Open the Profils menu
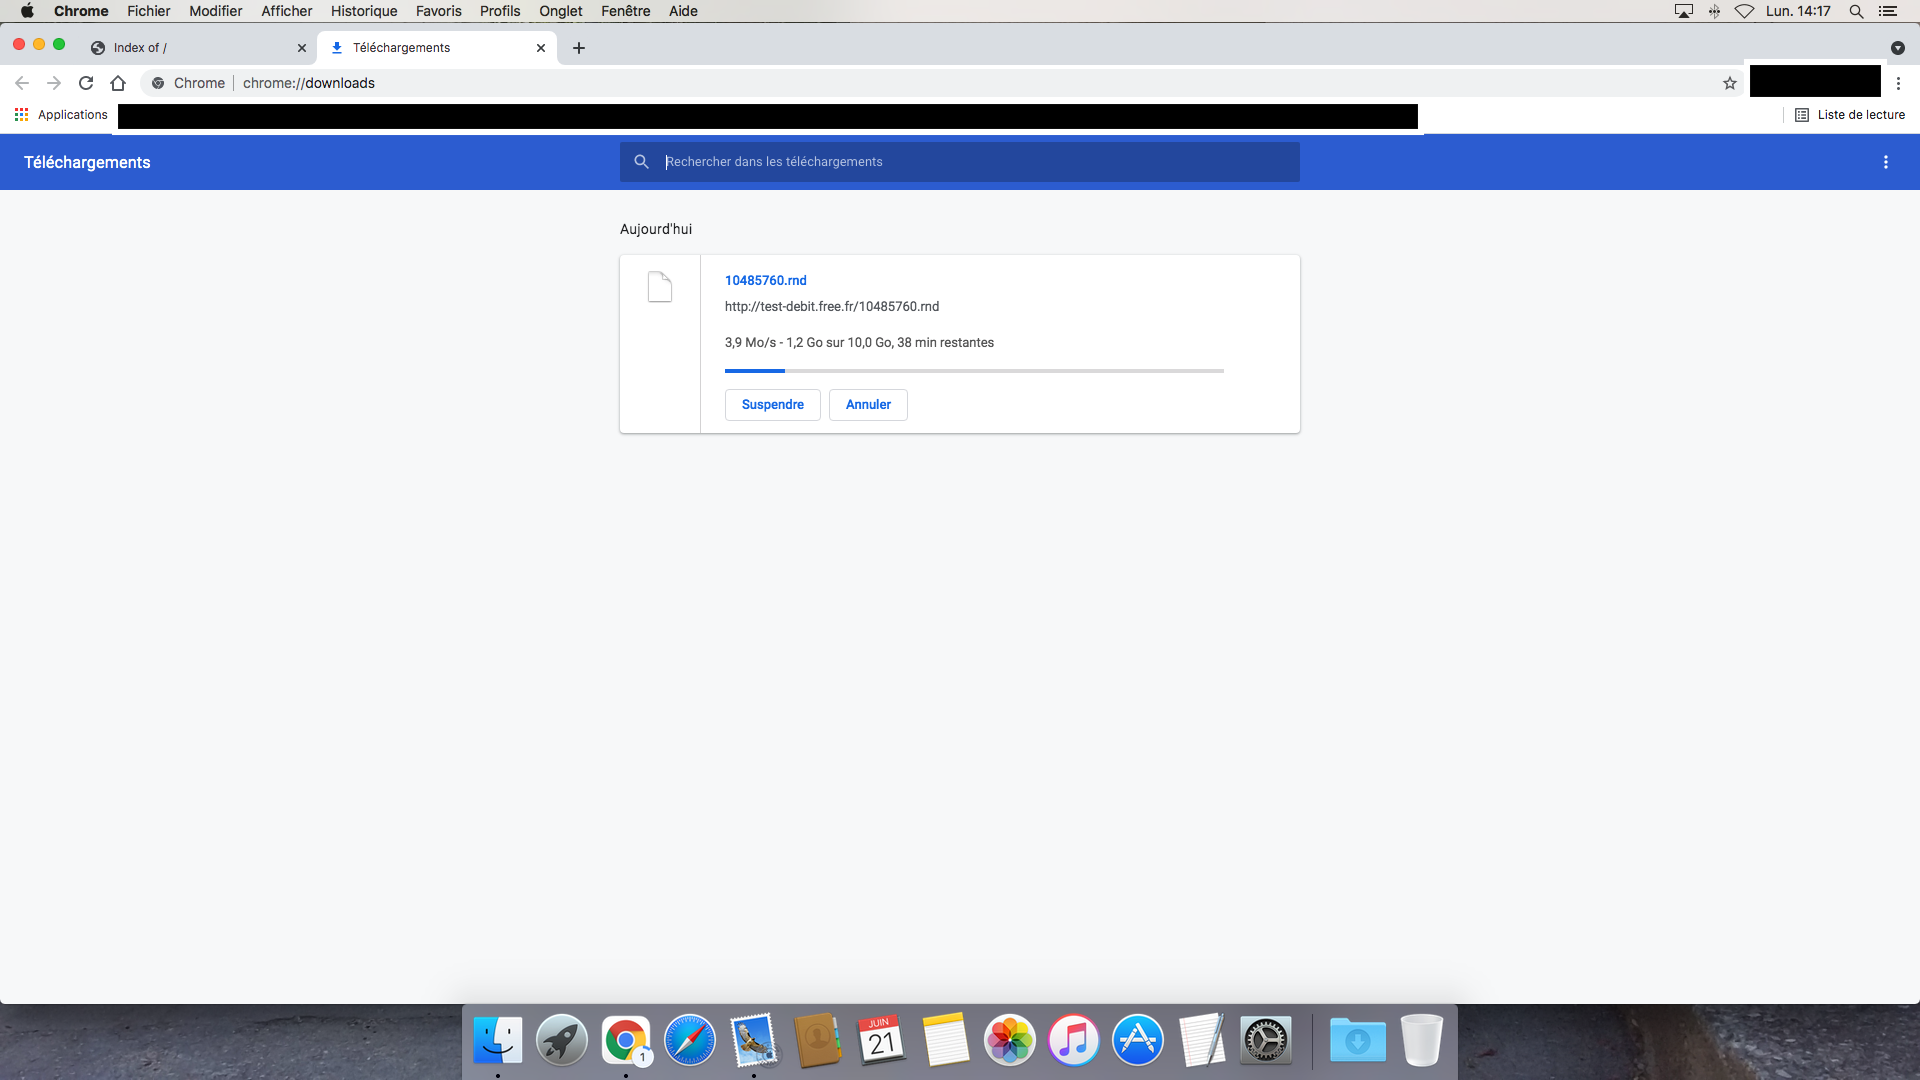 coord(500,11)
